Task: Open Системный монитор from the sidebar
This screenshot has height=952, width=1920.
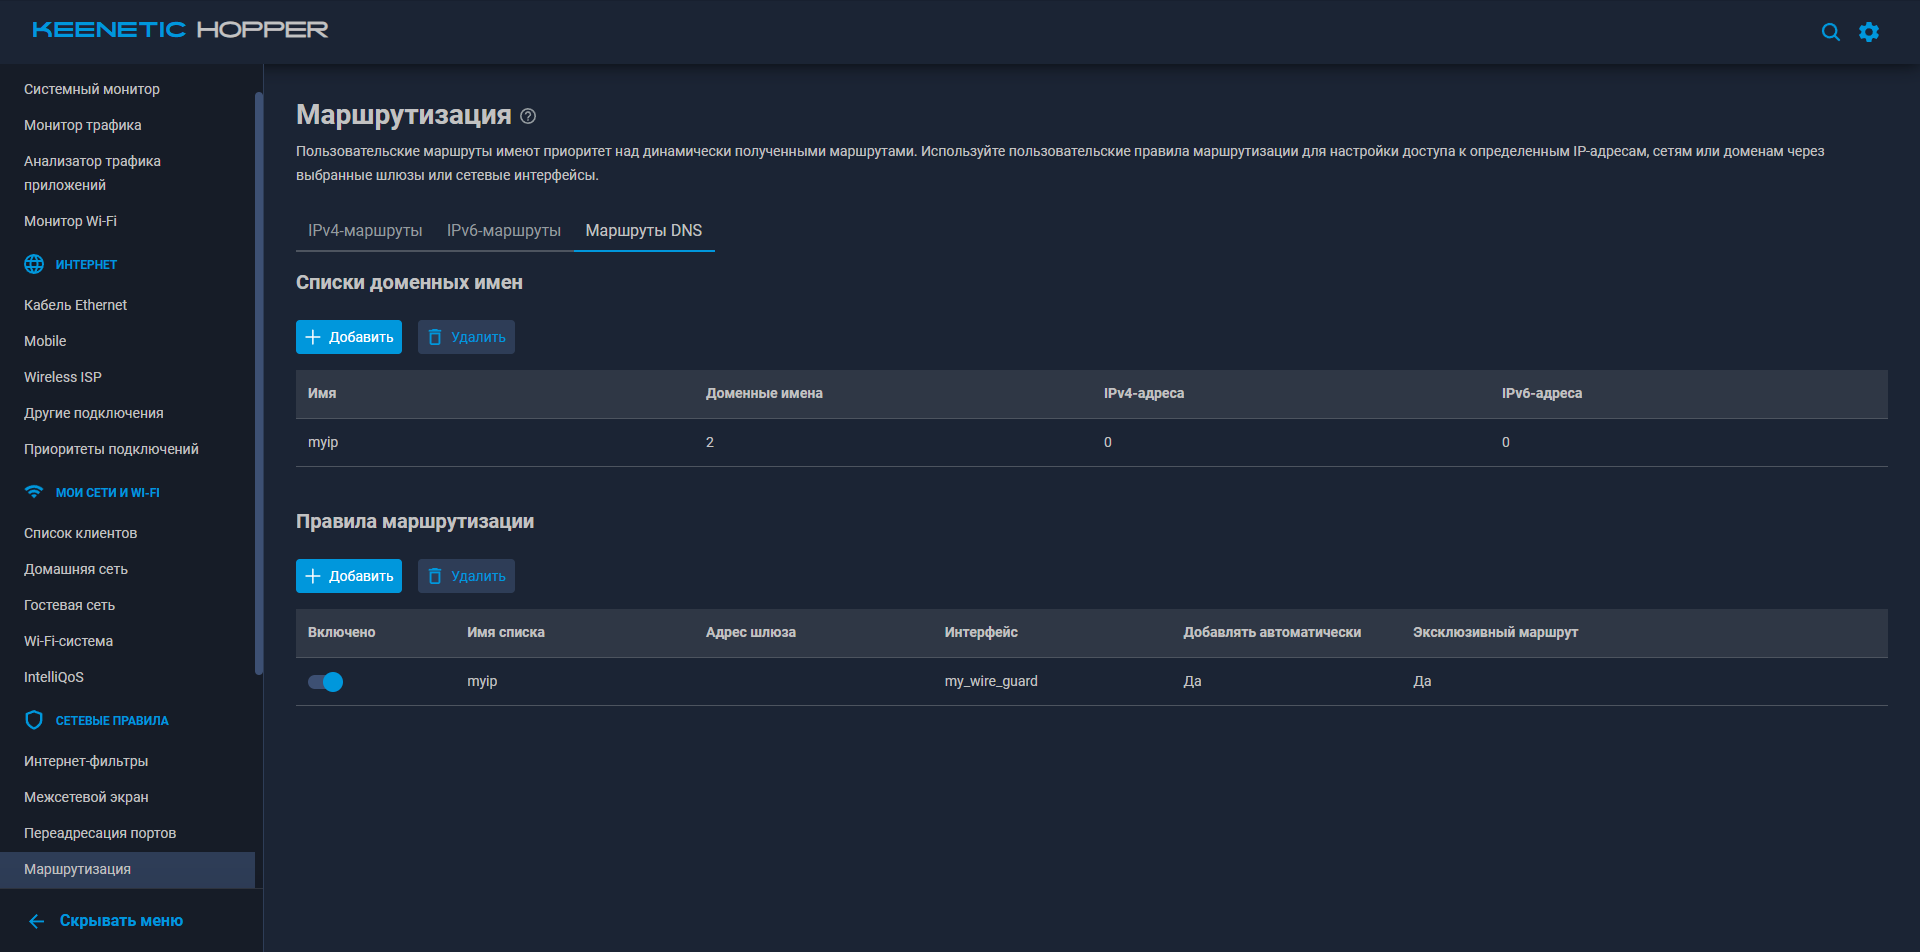Action: [92, 89]
